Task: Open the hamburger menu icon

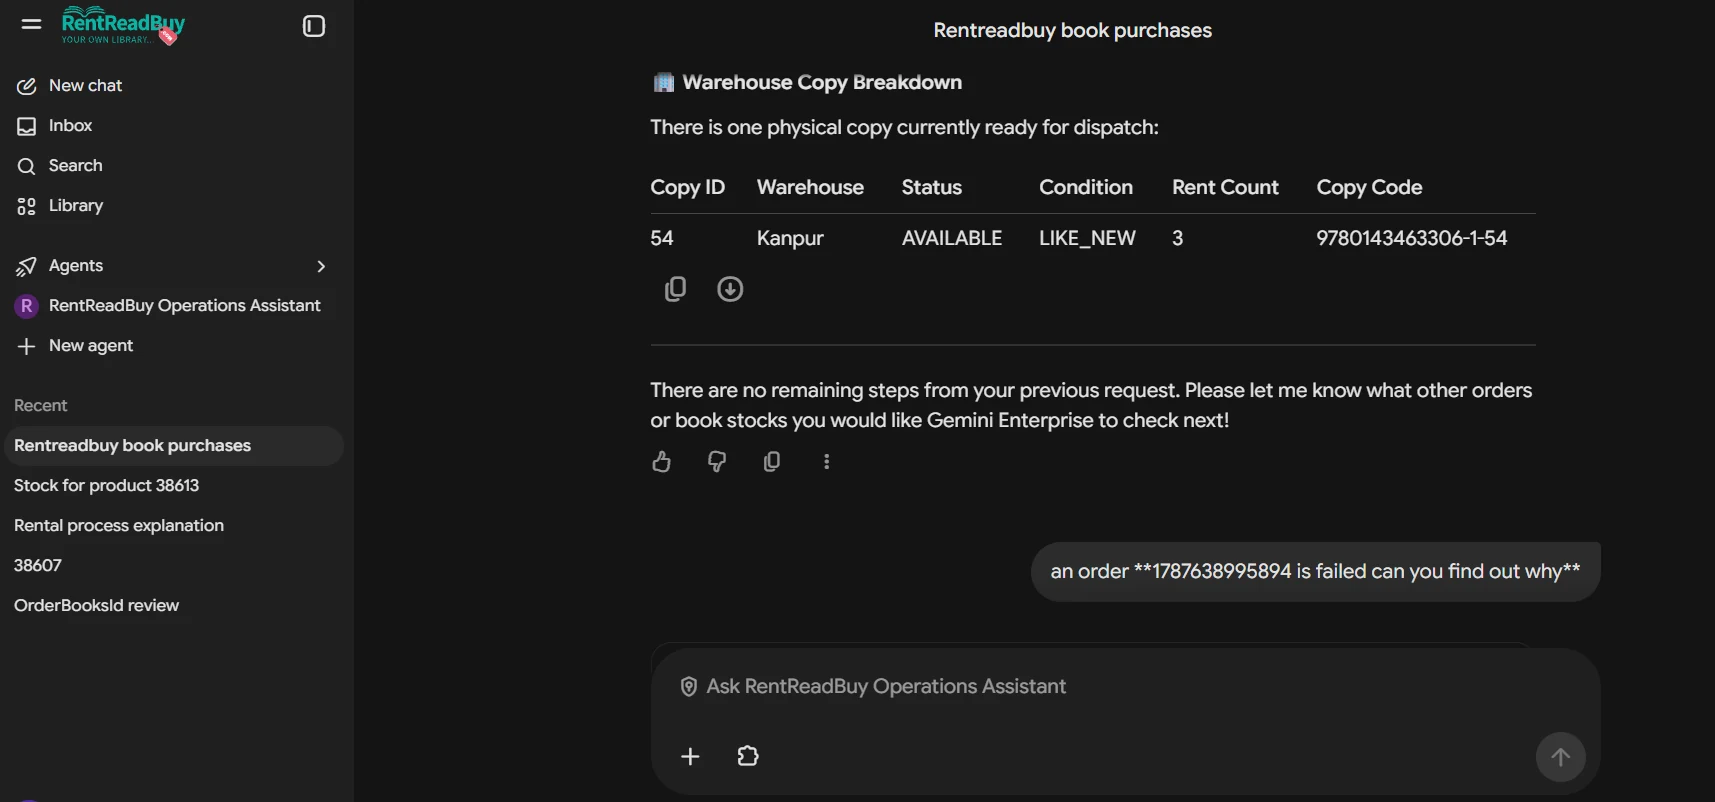Action: [x=31, y=24]
